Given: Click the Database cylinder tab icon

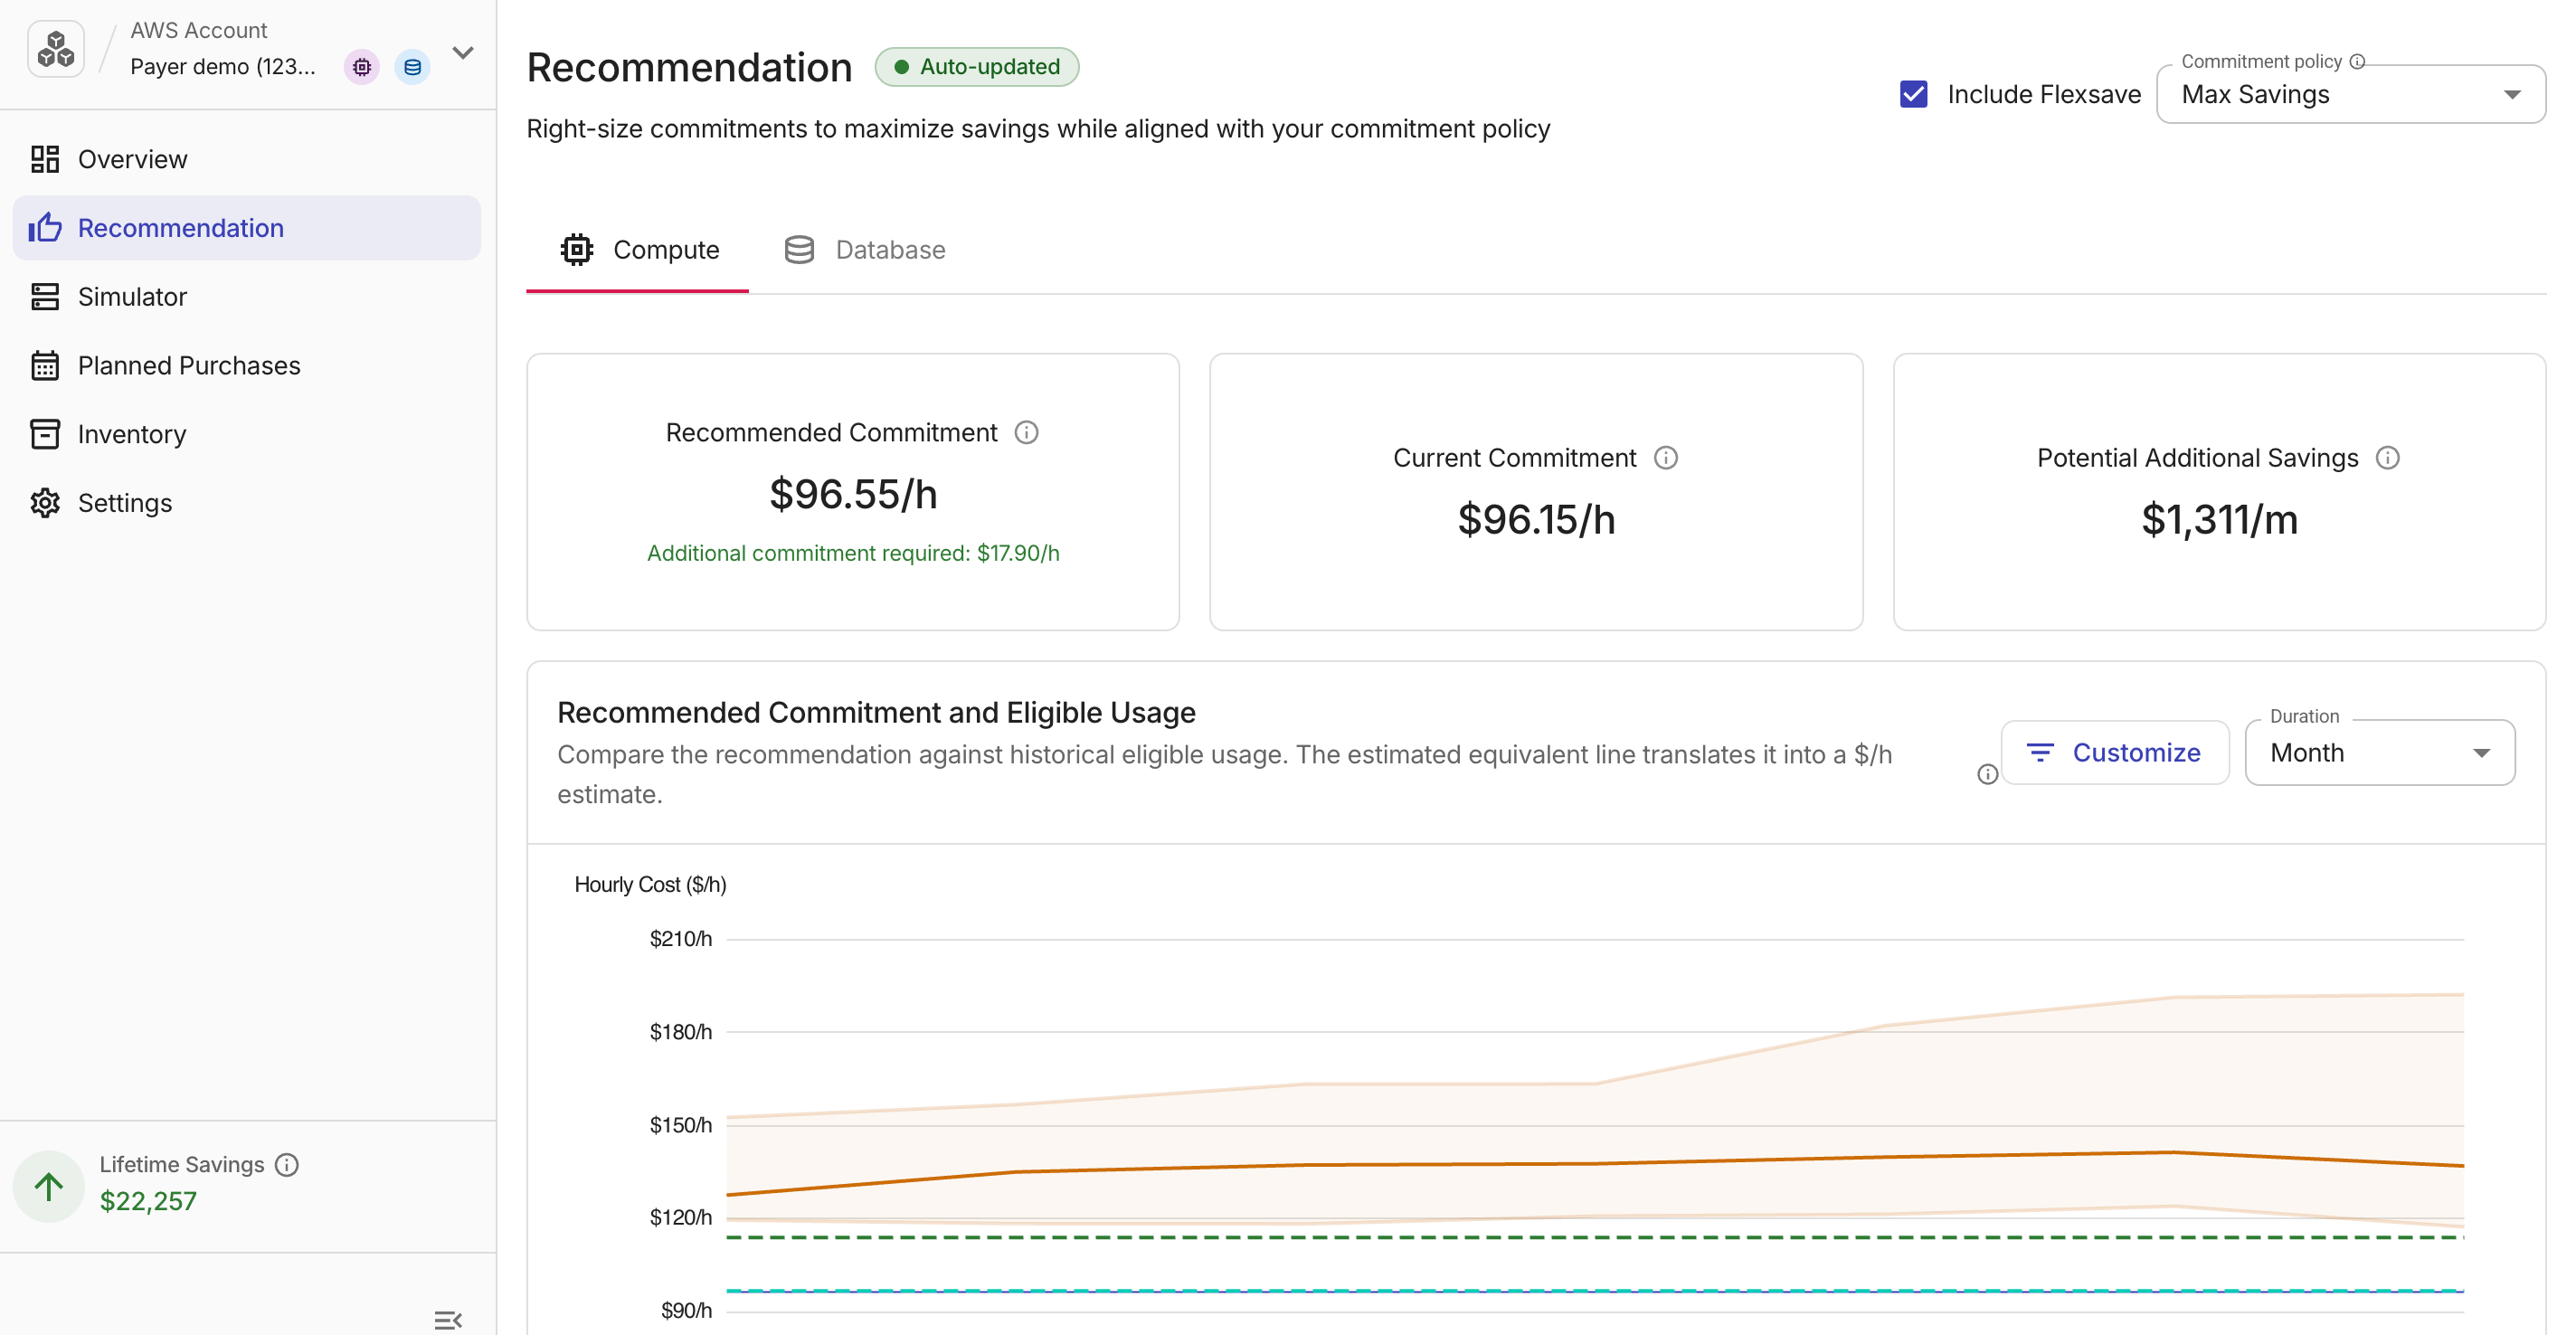Looking at the screenshot, I should (799, 249).
